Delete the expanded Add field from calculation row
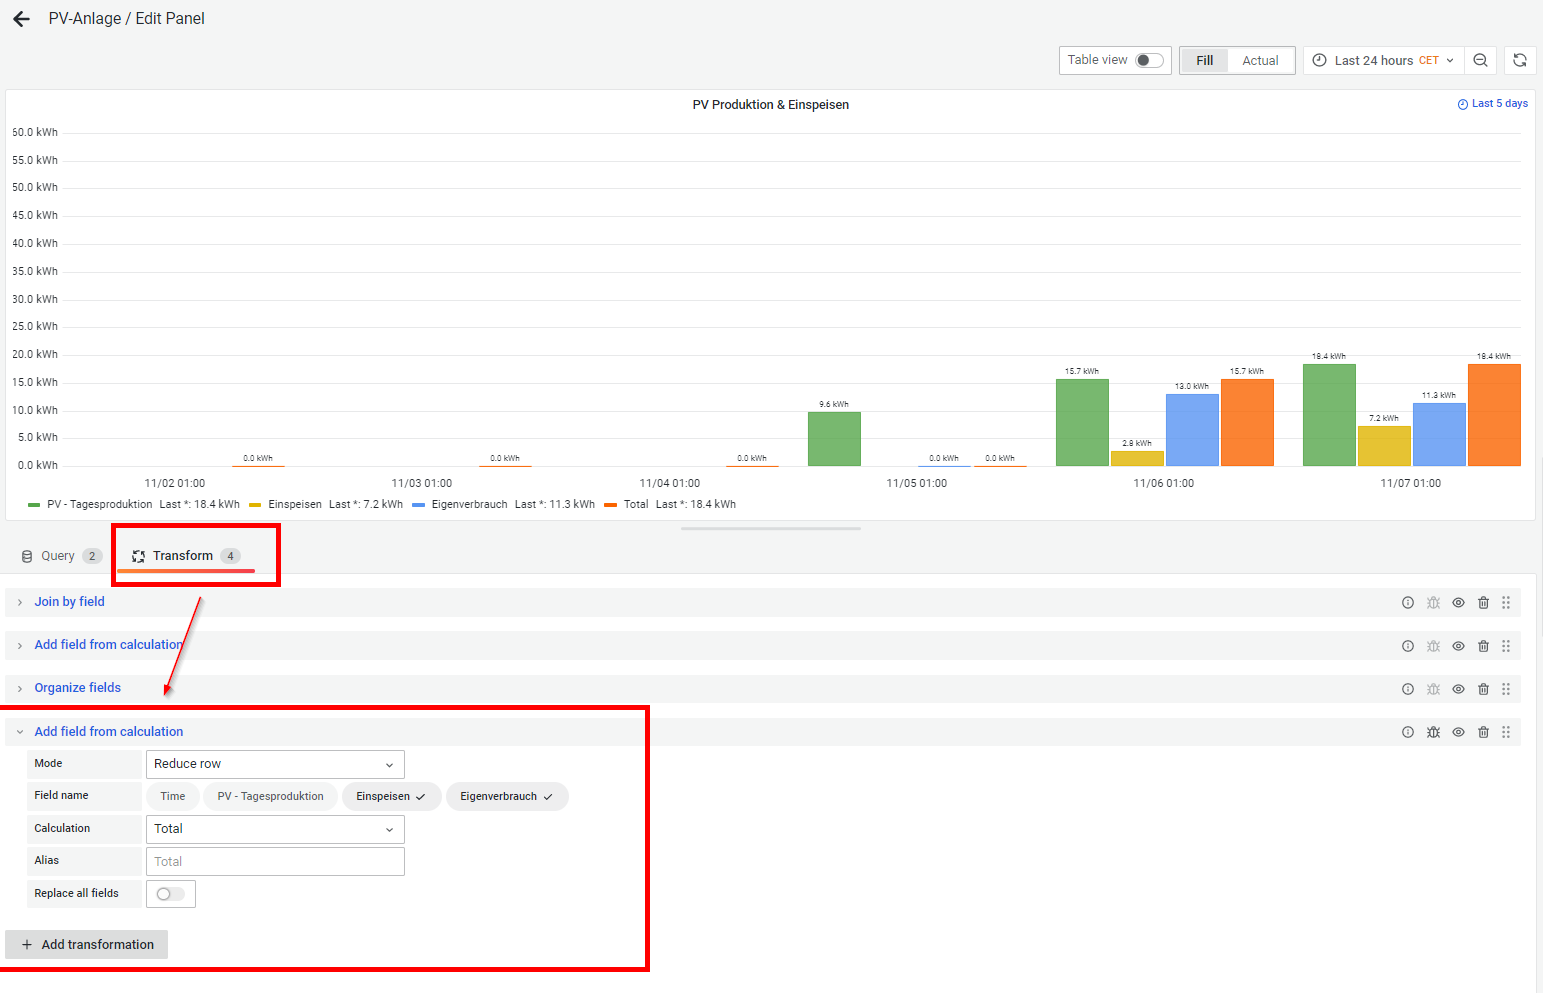1543x993 pixels. [x=1483, y=732]
